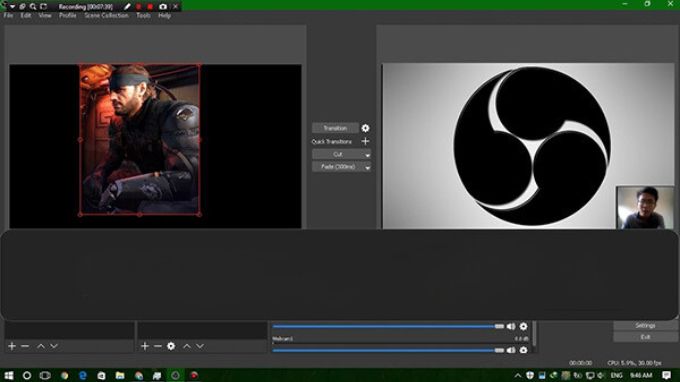Screen dimensions: 680x382
Task: Open transition settings gear beside Transition
Action: click(x=365, y=128)
